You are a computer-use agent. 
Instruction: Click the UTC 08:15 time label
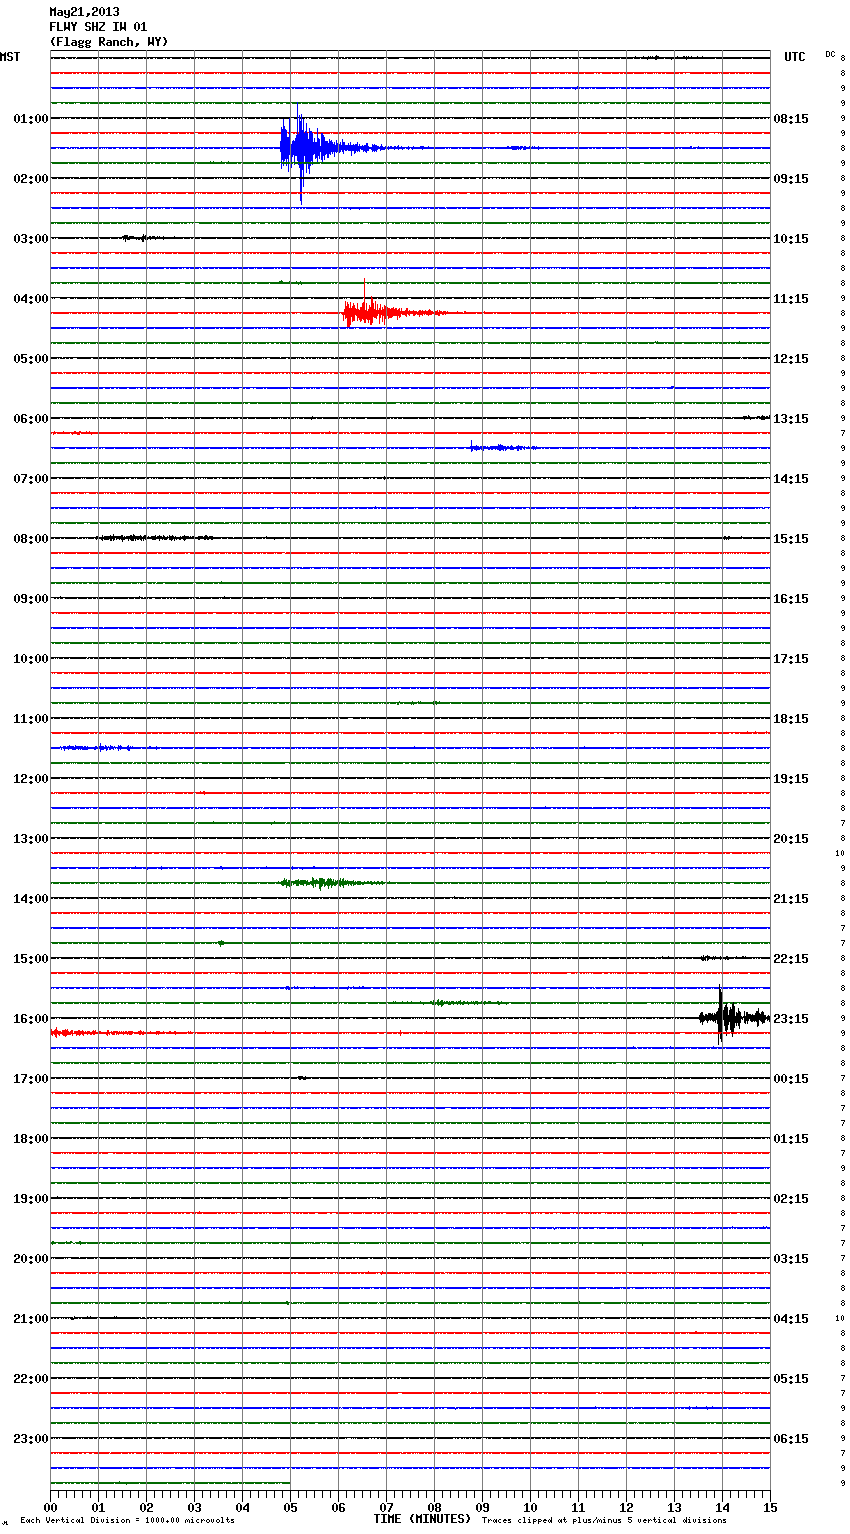(x=791, y=119)
